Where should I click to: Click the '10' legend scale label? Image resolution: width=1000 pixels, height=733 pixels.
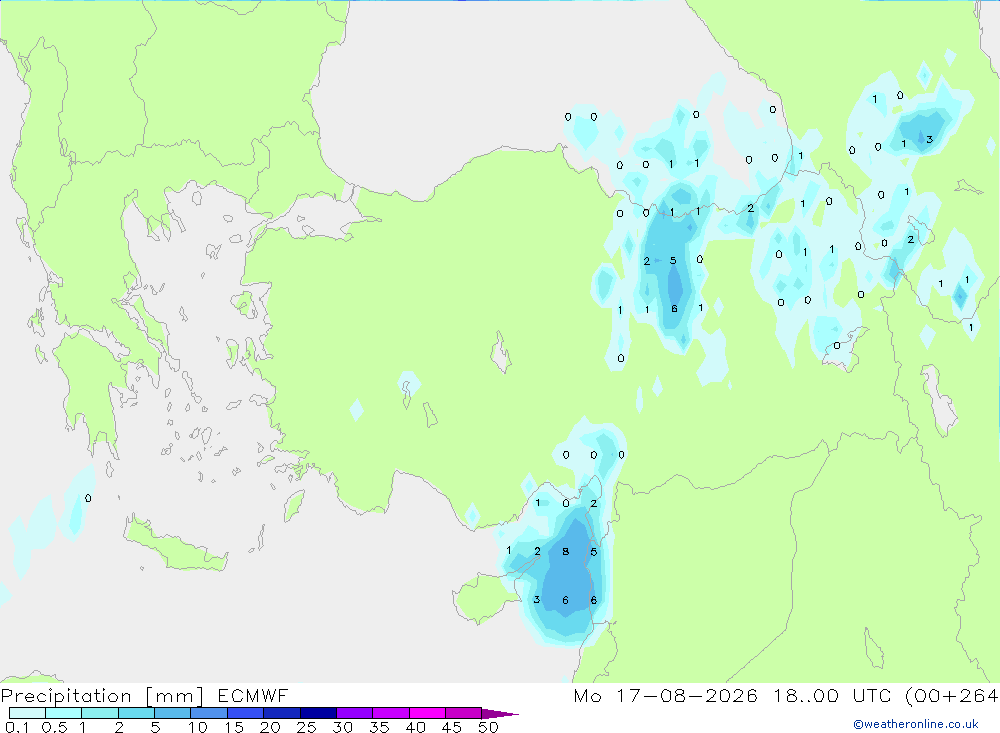pyautogui.click(x=198, y=727)
